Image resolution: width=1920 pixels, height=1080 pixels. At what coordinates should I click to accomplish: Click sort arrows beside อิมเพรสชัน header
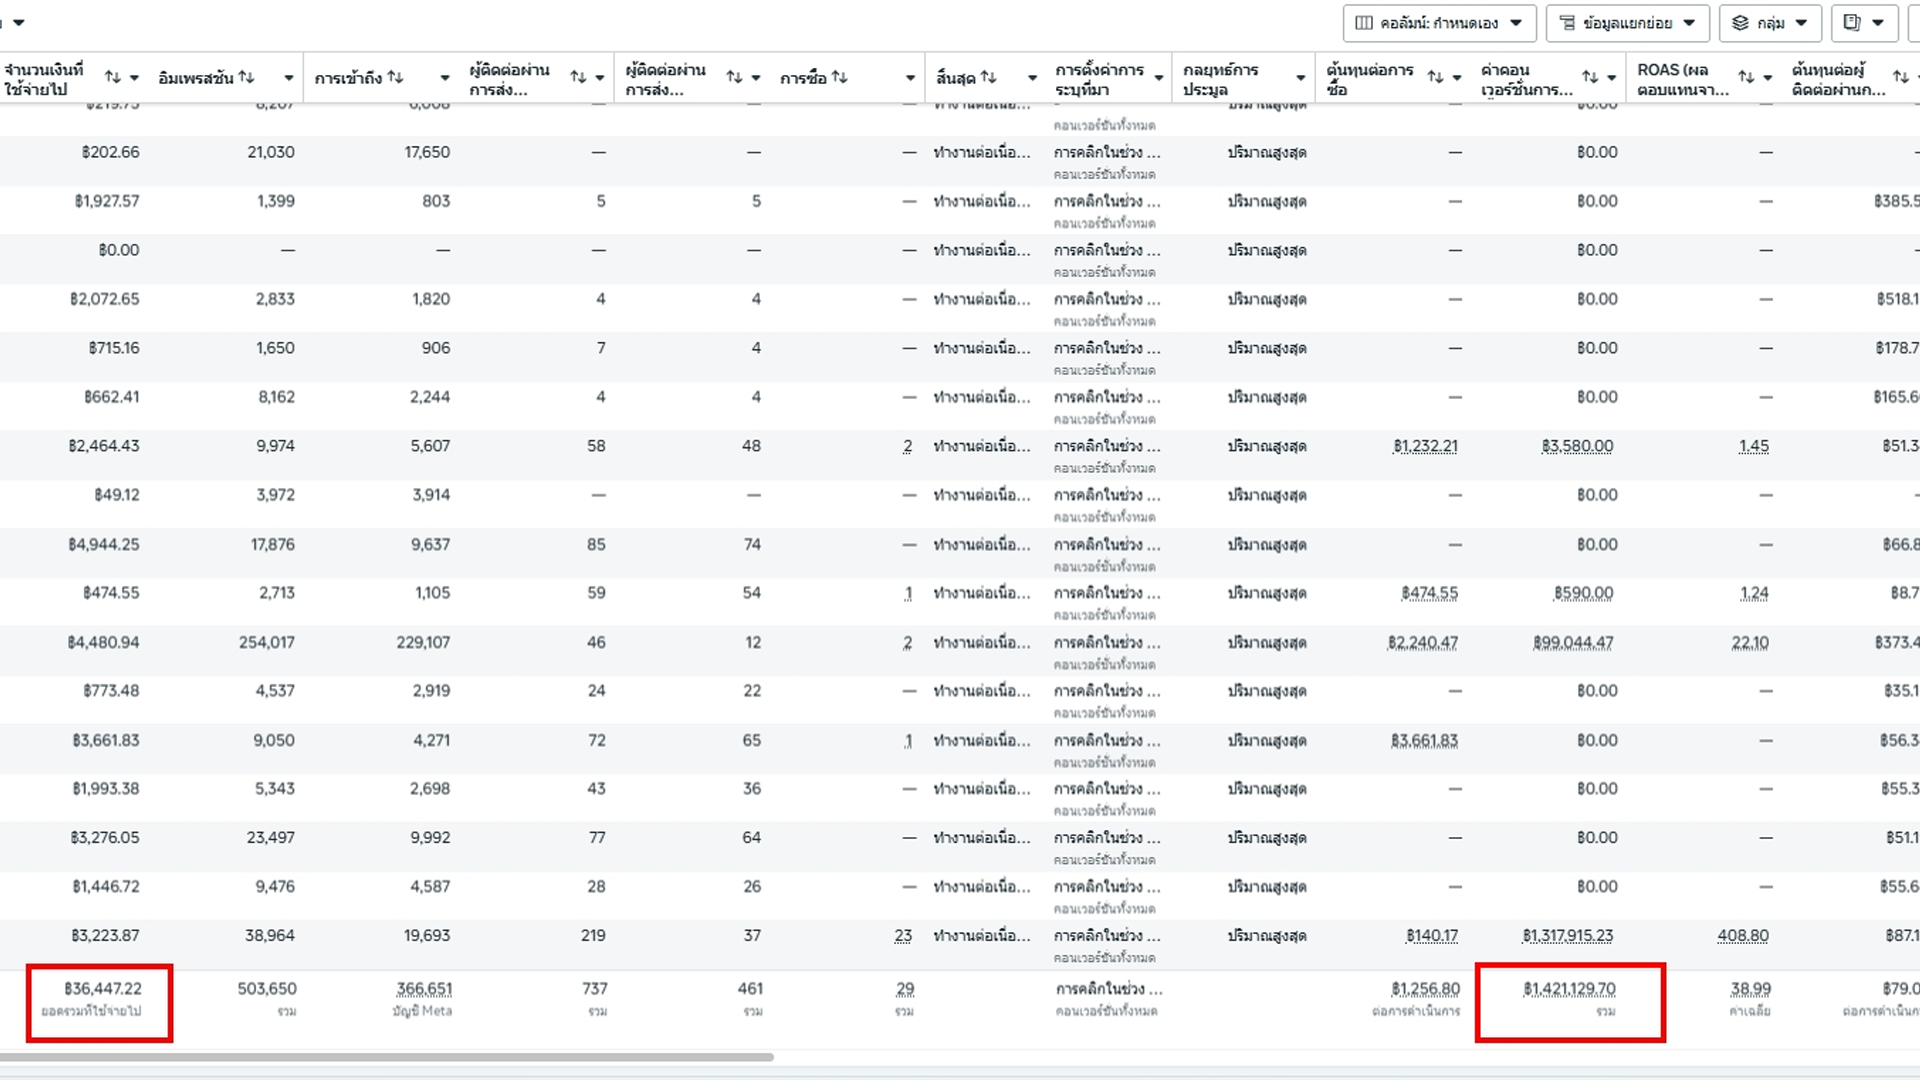246,77
